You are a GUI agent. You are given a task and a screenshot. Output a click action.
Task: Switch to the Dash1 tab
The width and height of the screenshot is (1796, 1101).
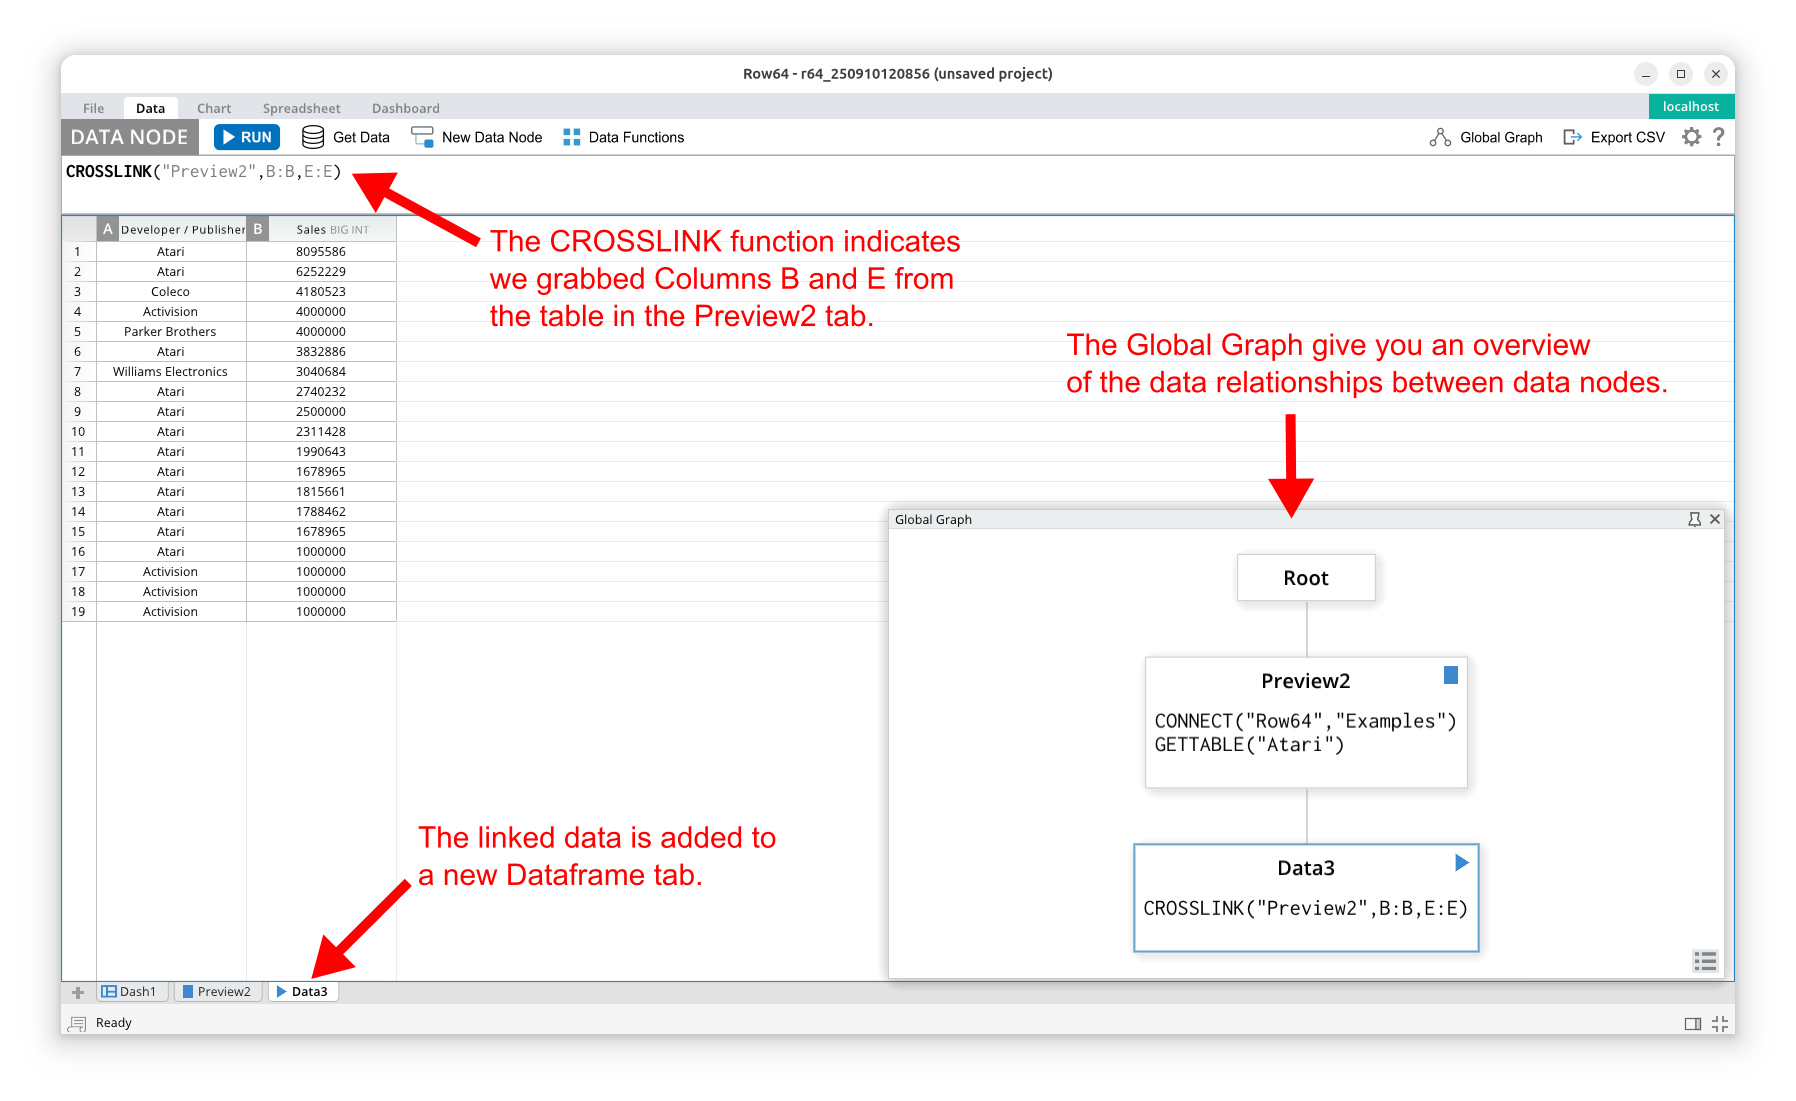point(130,992)
